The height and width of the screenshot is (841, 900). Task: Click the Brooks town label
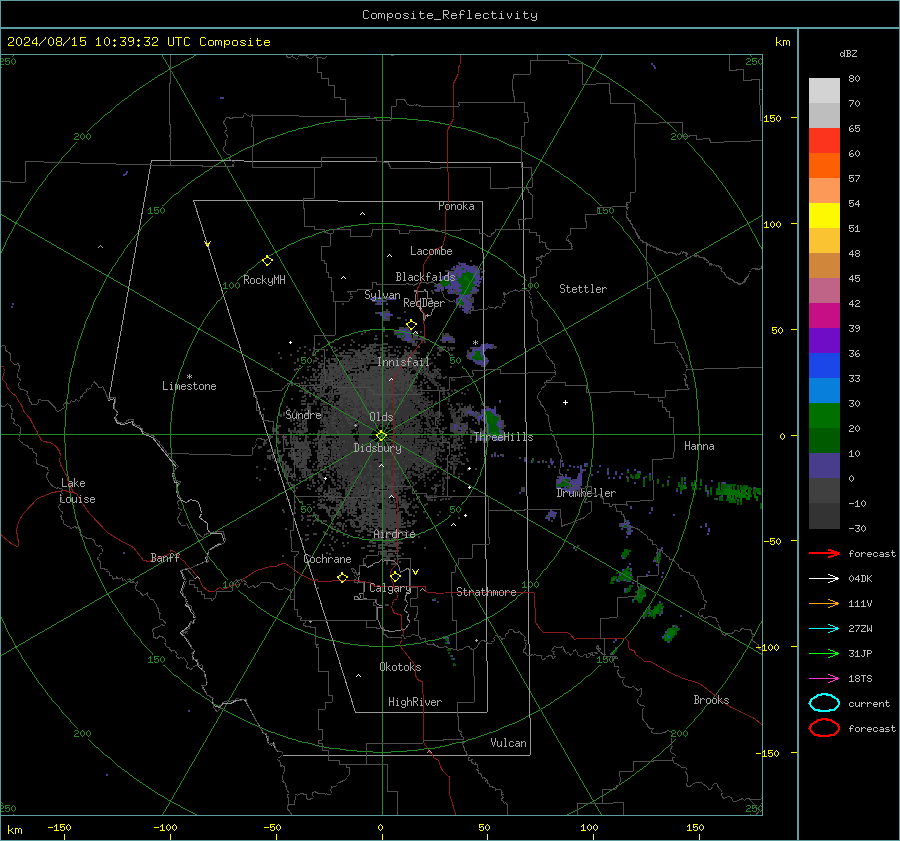point(711,700)
